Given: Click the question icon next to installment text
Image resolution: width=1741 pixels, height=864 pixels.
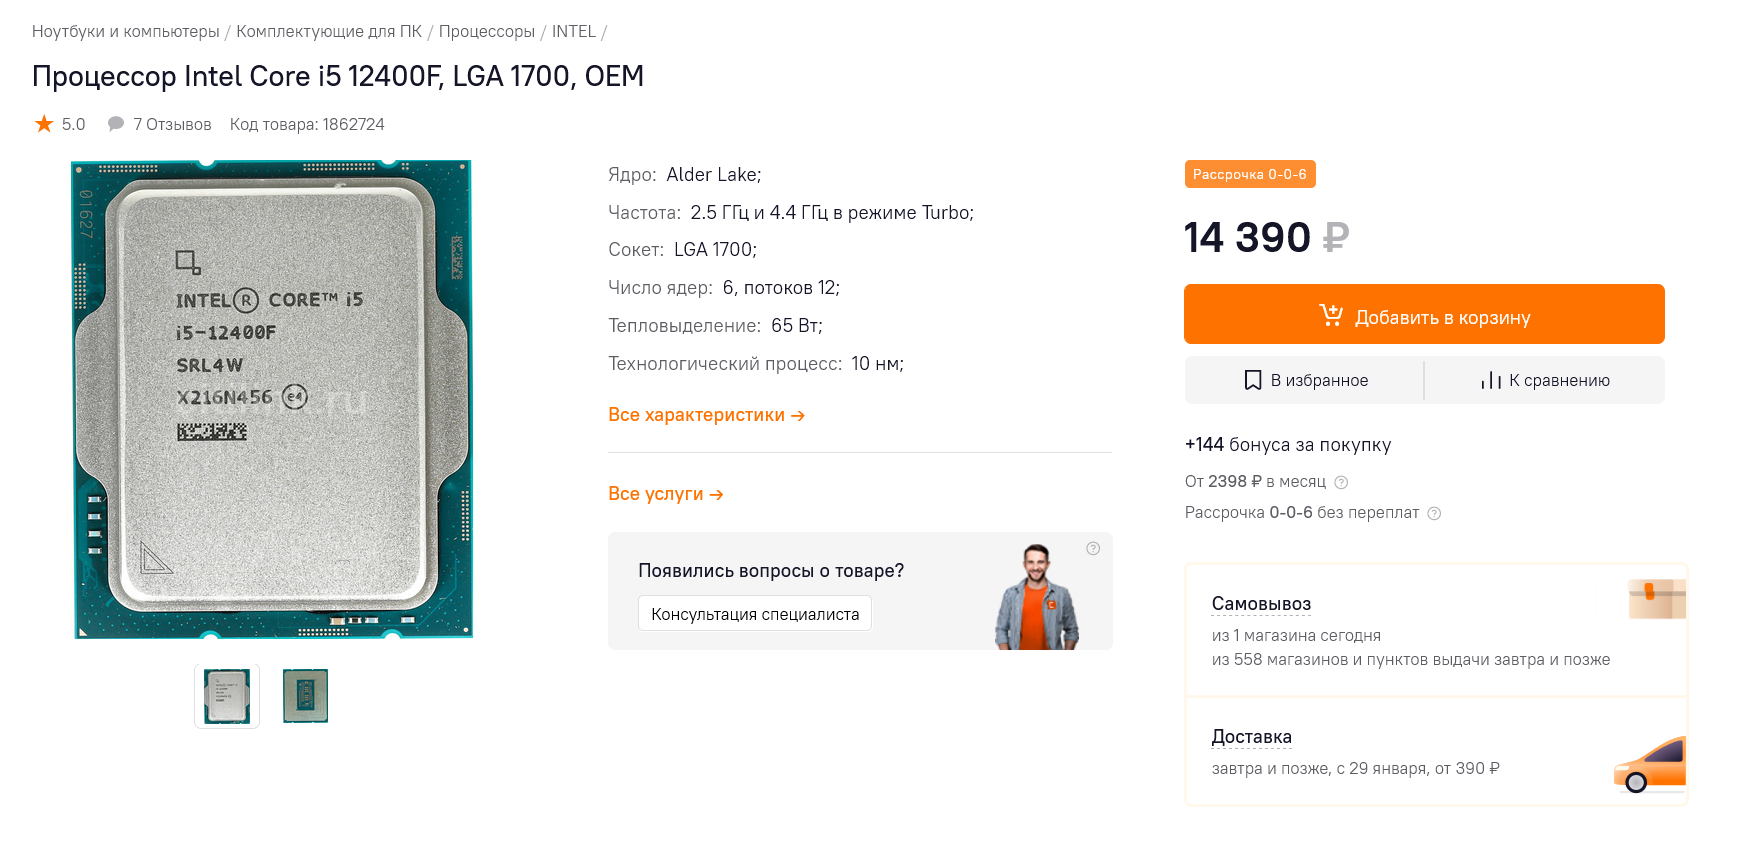Looking at the screenshot, I should pyautogui.click(x=1434, y=514).
